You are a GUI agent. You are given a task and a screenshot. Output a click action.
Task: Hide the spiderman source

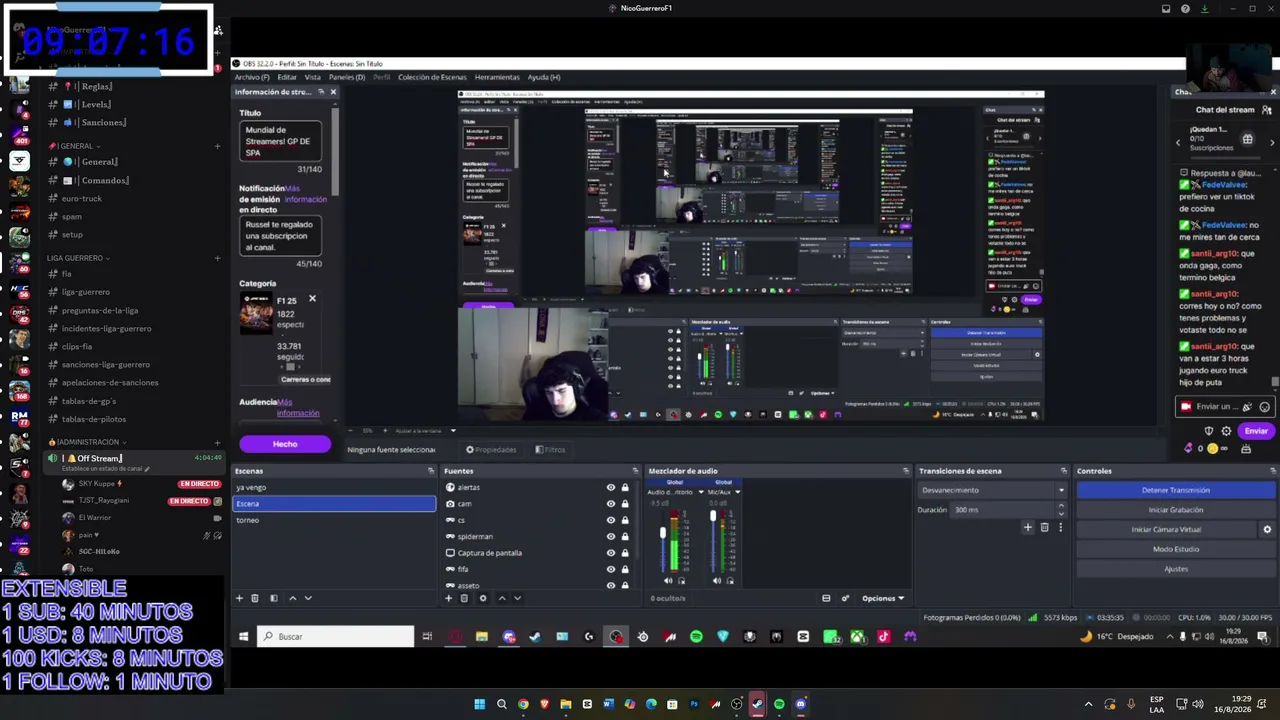tap(611, 537)
